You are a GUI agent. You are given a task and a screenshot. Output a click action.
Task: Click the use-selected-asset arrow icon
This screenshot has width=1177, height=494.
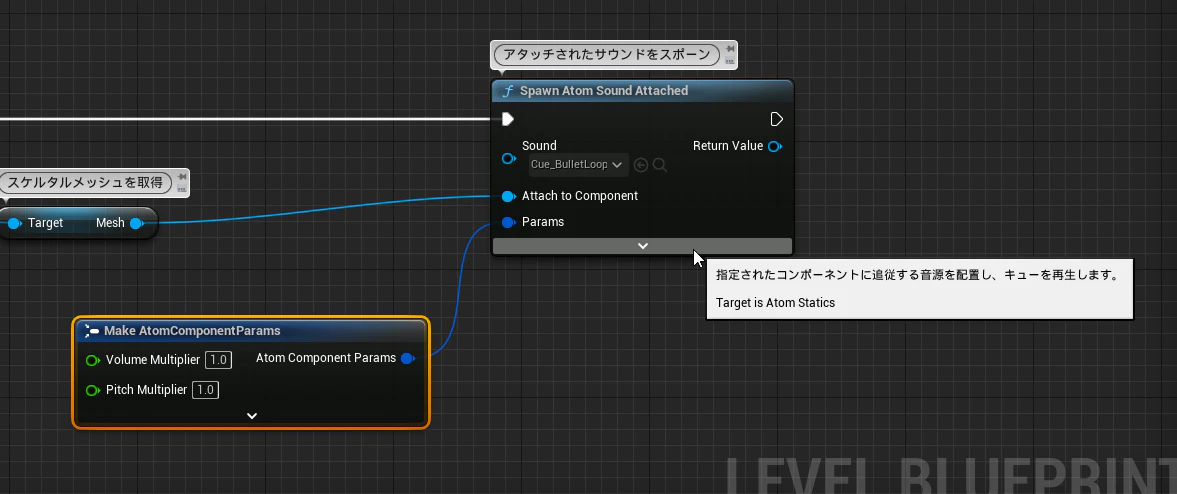pos(641,164)
